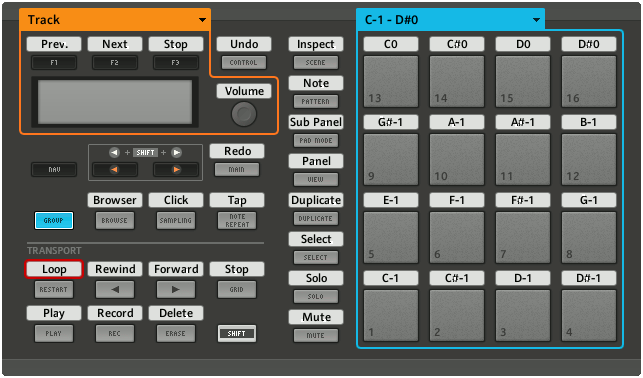
Task: Click the F2 button under Next
Action: tap(115, 63)
